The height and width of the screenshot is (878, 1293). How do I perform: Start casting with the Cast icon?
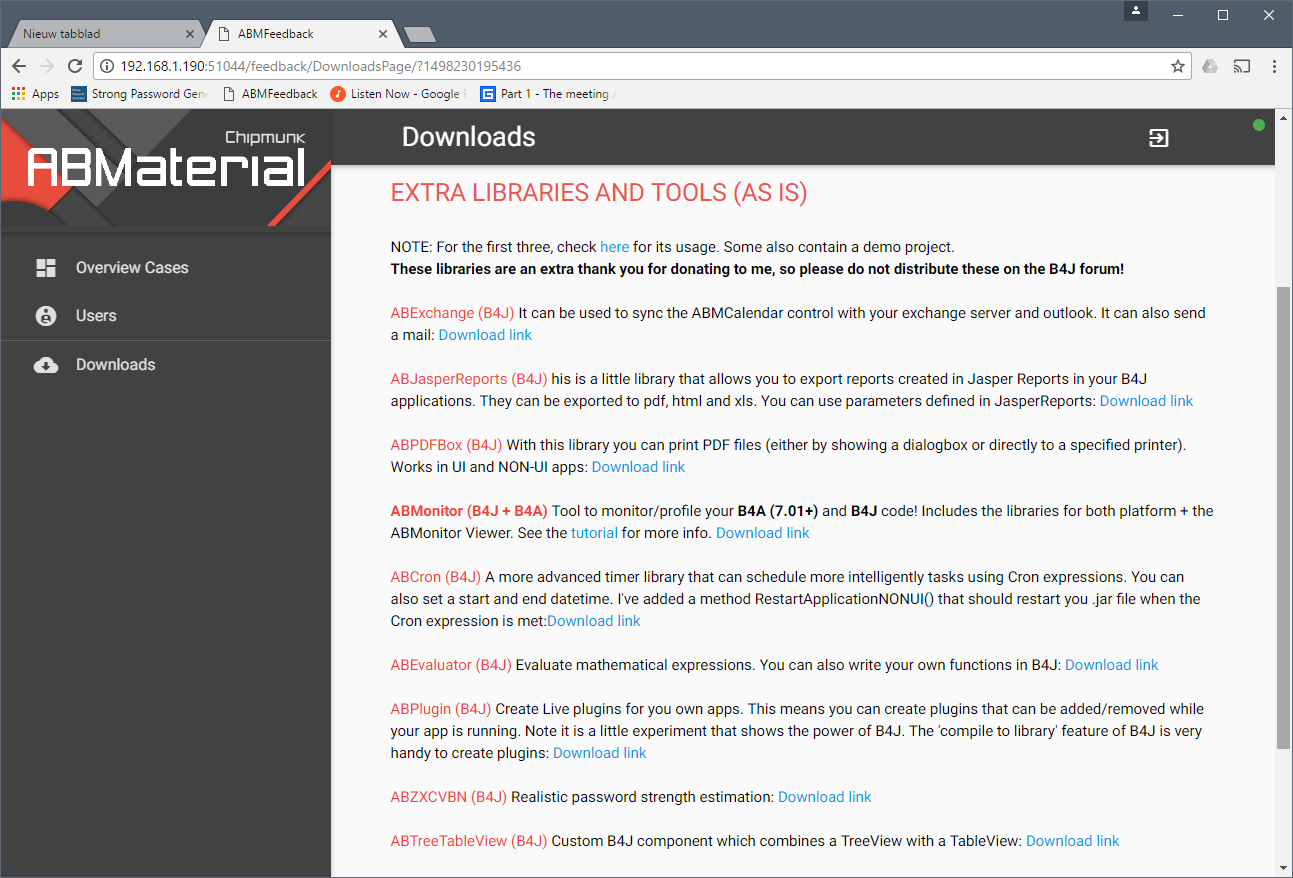[x=1242, y=65]
